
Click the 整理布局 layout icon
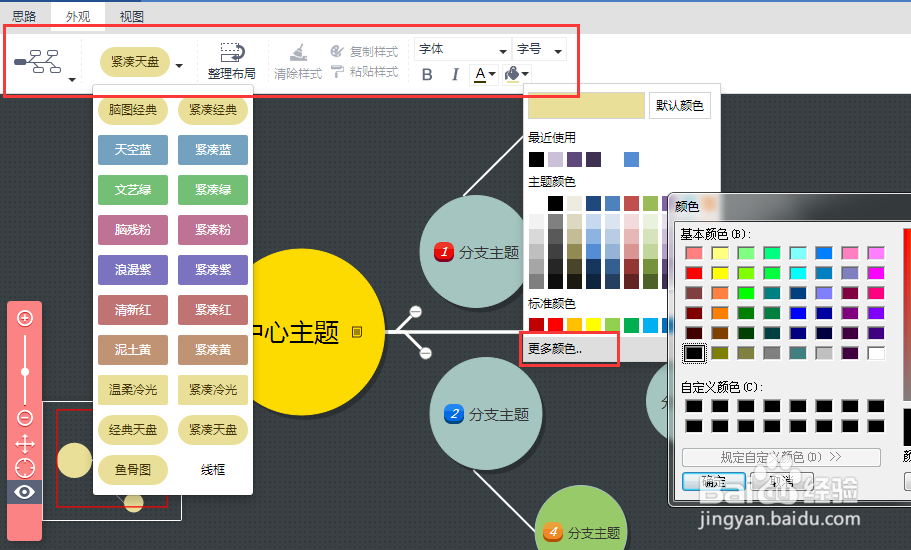pyautogui.click(x=232, y=53)
